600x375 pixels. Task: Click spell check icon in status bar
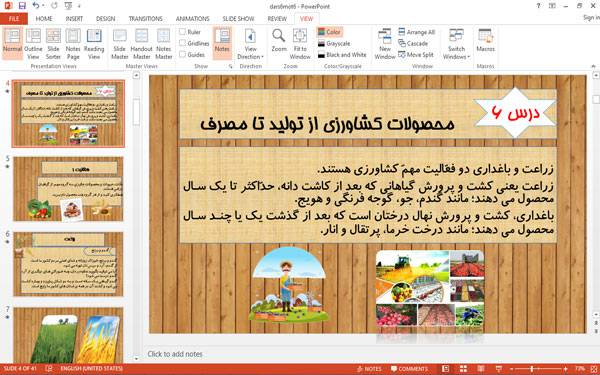[x=49, y=368]
